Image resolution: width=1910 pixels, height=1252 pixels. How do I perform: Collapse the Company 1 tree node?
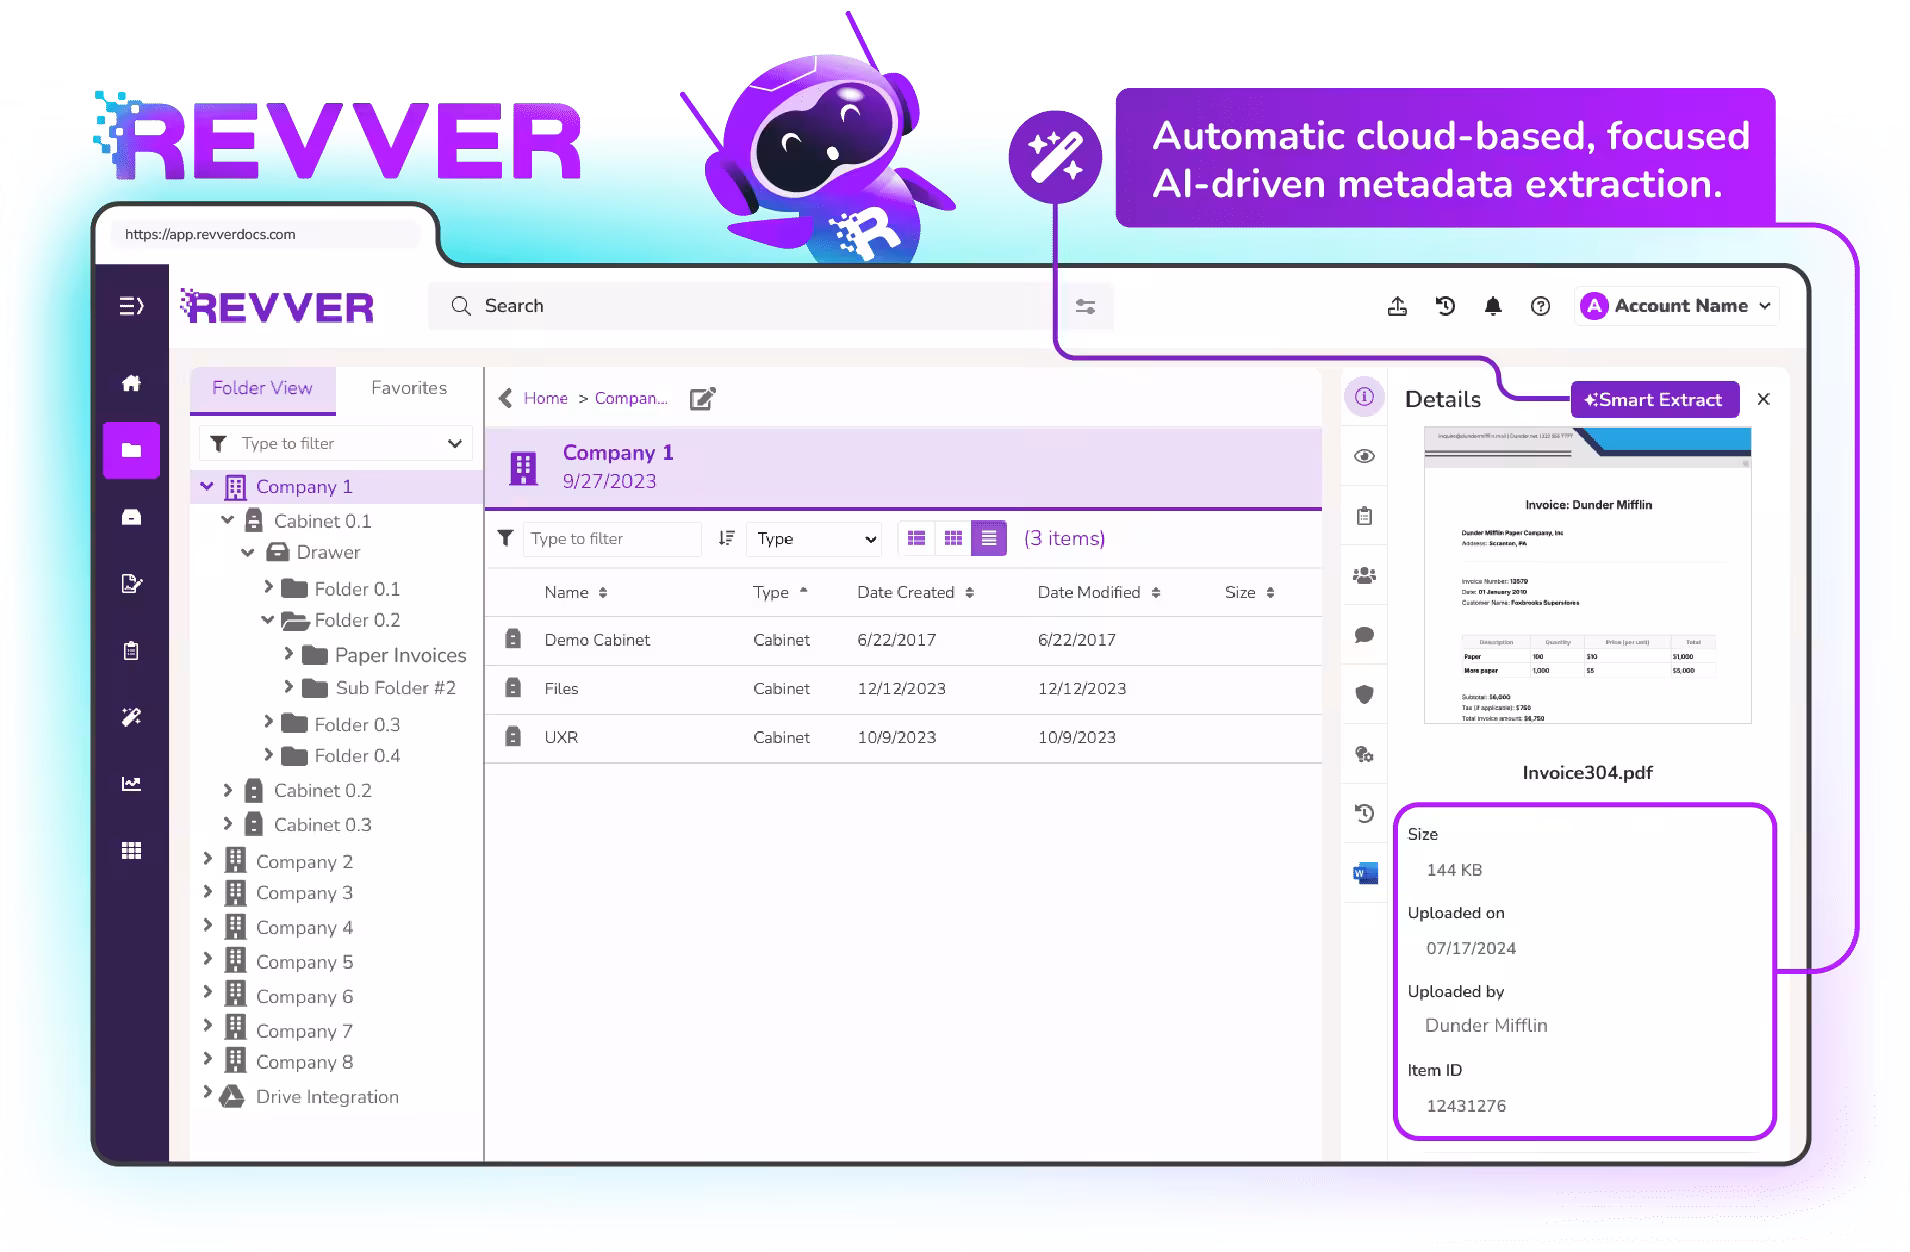coord(207,486)
